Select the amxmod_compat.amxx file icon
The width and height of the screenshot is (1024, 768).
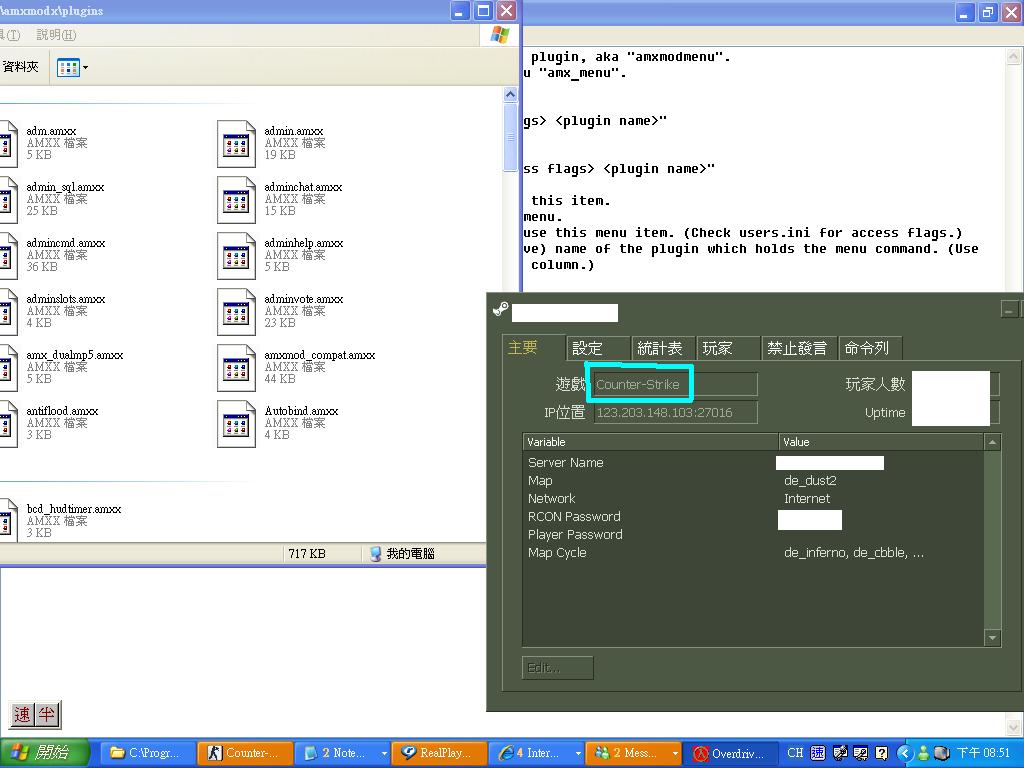point(236,368)
